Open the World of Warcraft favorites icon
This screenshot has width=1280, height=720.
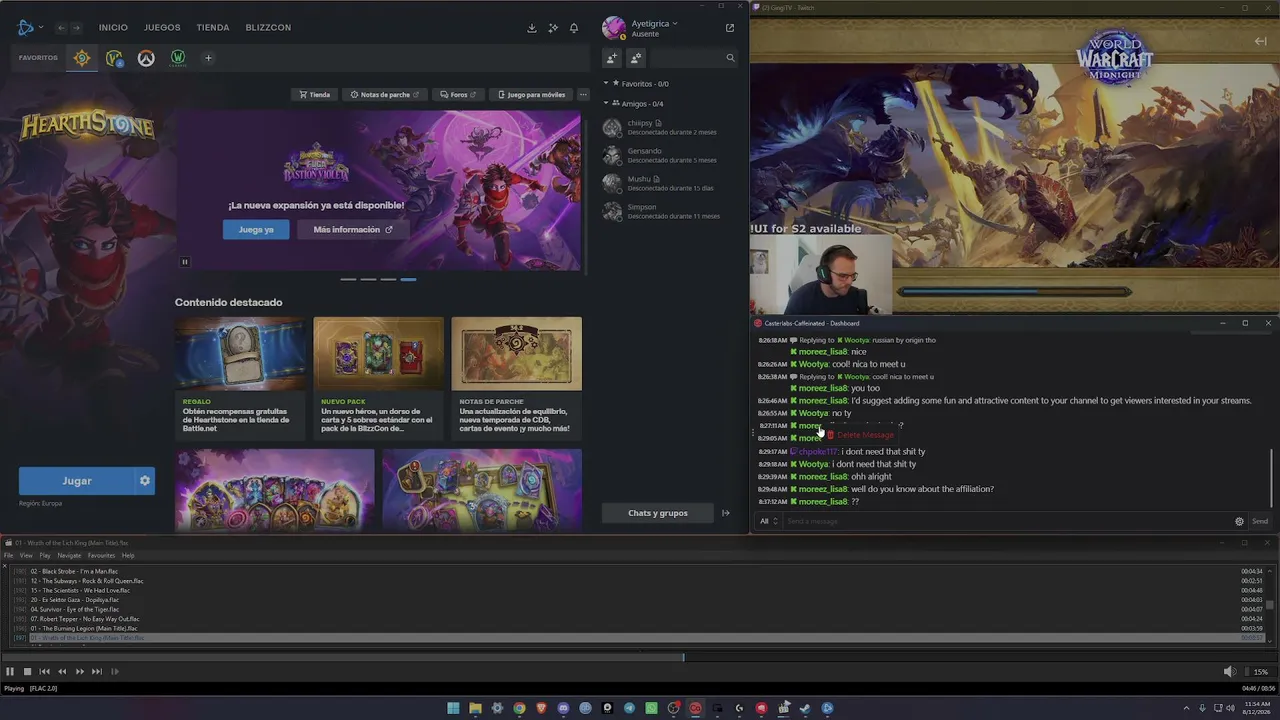[x=114, y=58]
